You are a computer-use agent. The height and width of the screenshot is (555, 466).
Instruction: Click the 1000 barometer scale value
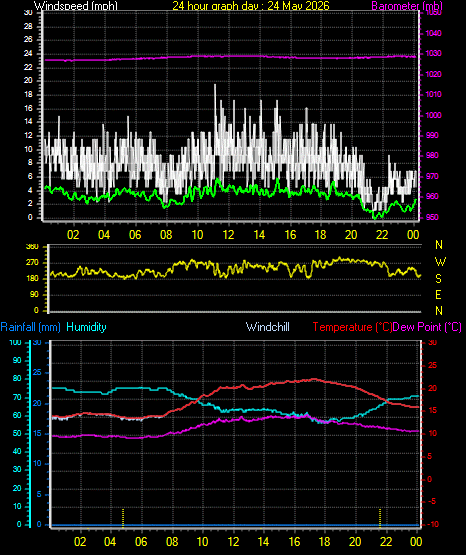click(433, 115)
